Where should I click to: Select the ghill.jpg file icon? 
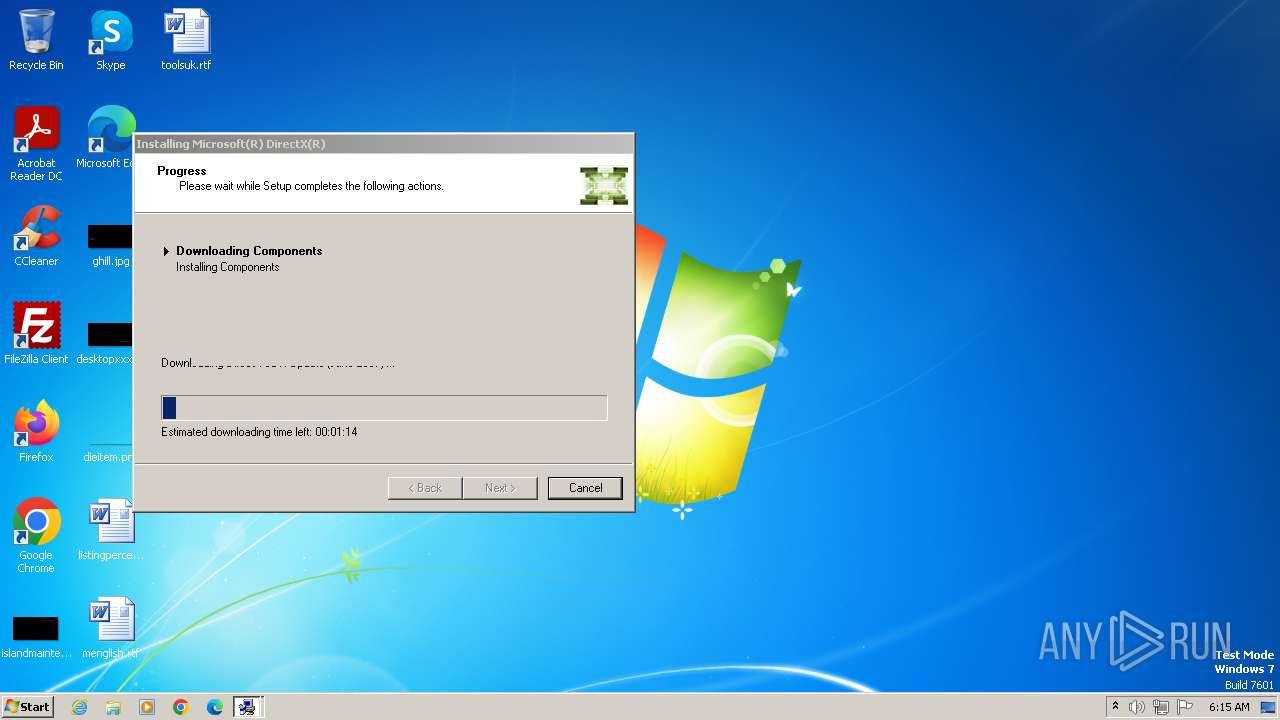[x=110, y=246]
